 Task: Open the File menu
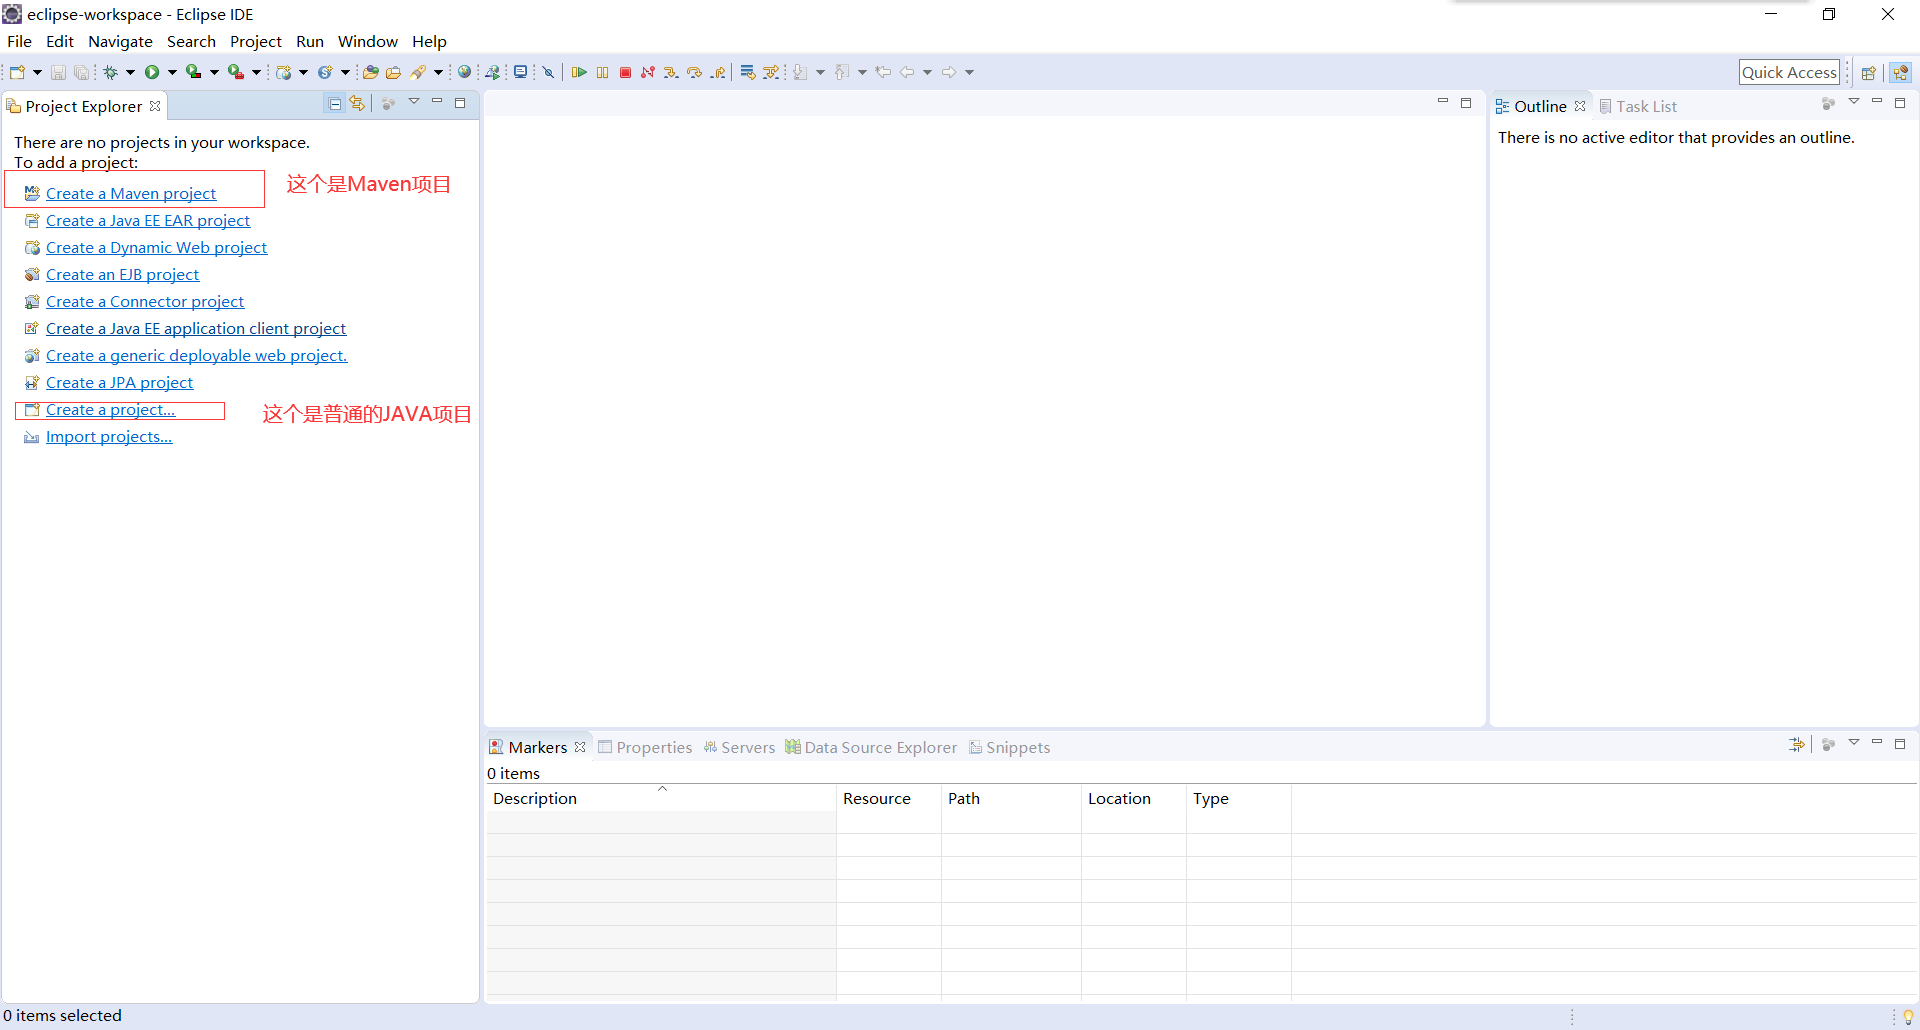click(x=19, y=41)
